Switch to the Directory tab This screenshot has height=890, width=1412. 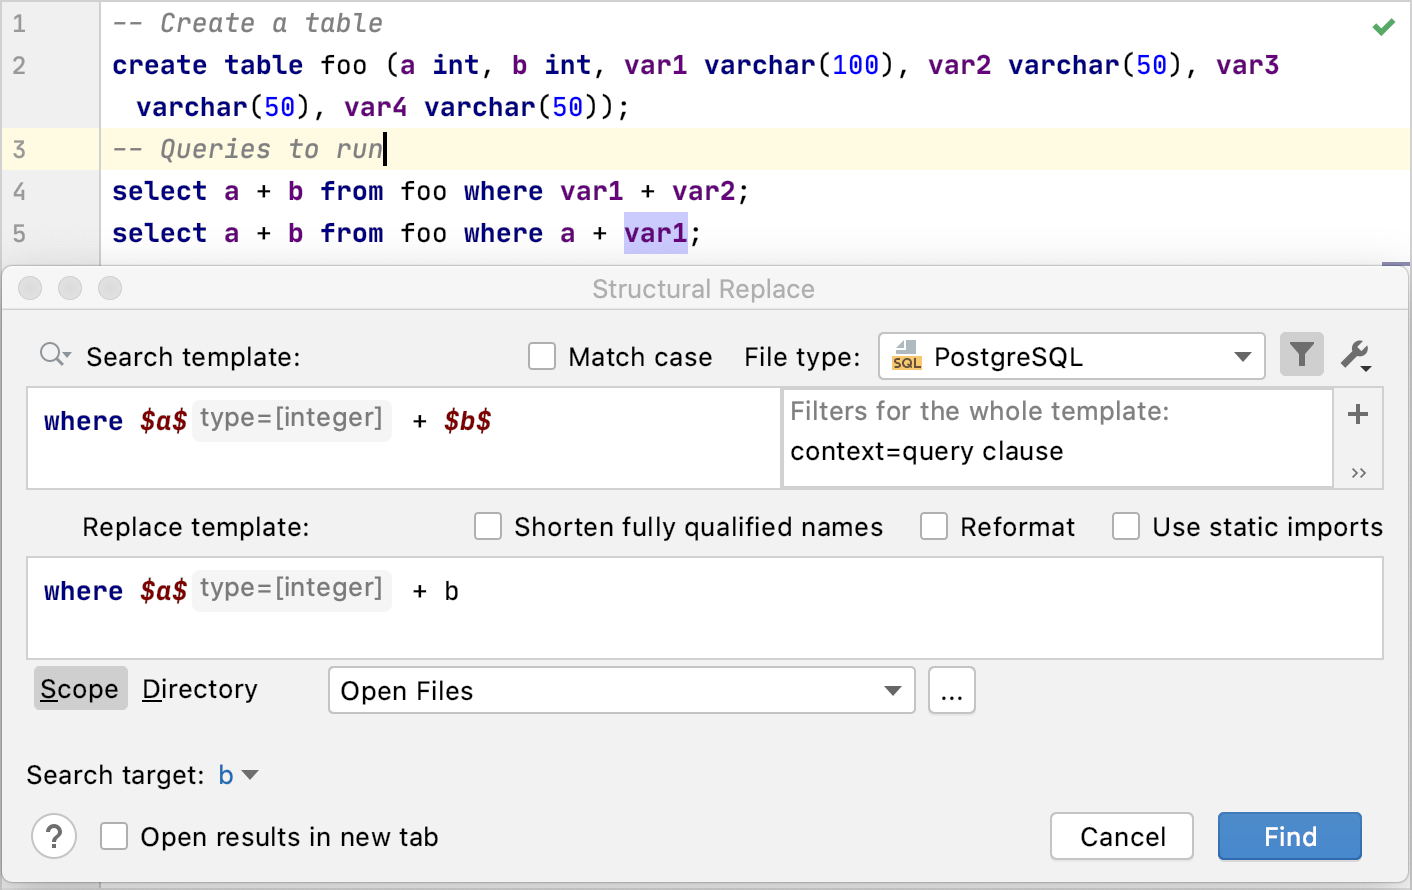tap(200, 689)
